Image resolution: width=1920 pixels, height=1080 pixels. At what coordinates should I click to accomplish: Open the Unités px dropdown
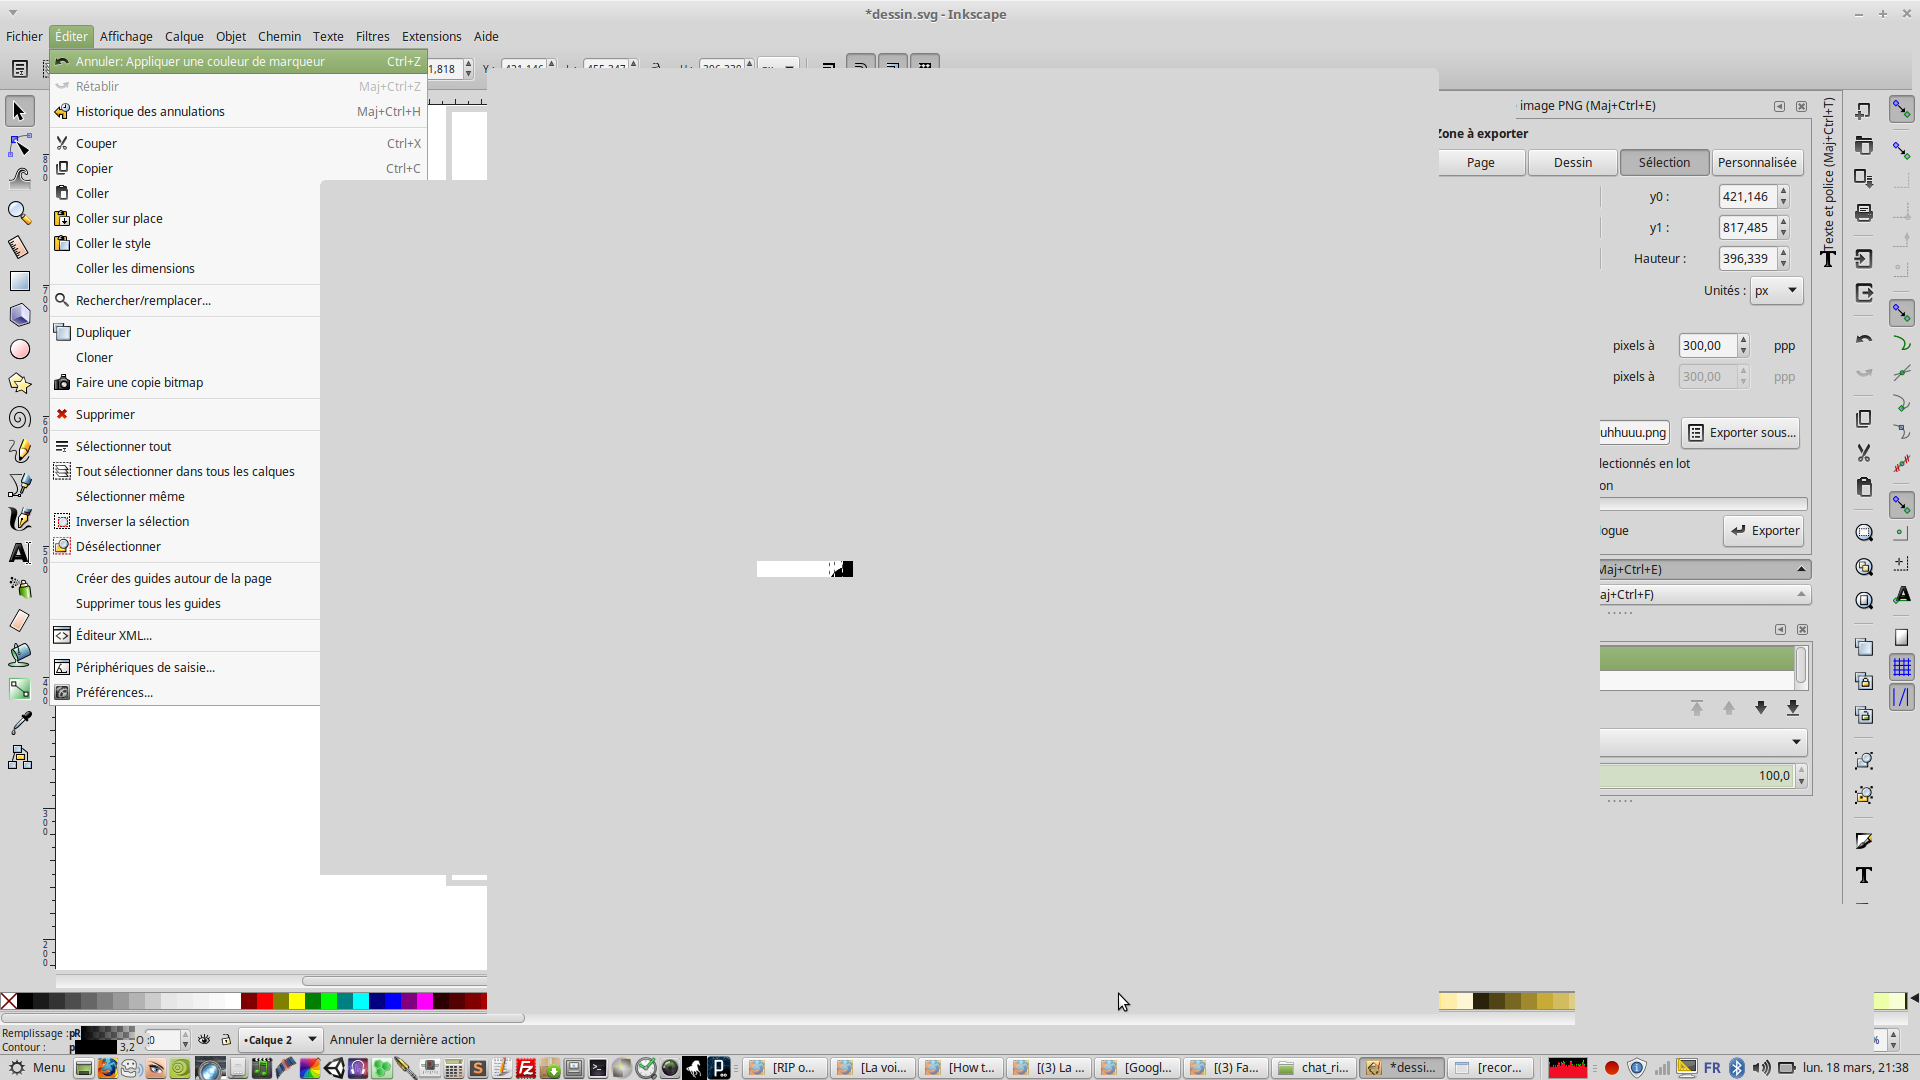click(x=1776, y=291)
